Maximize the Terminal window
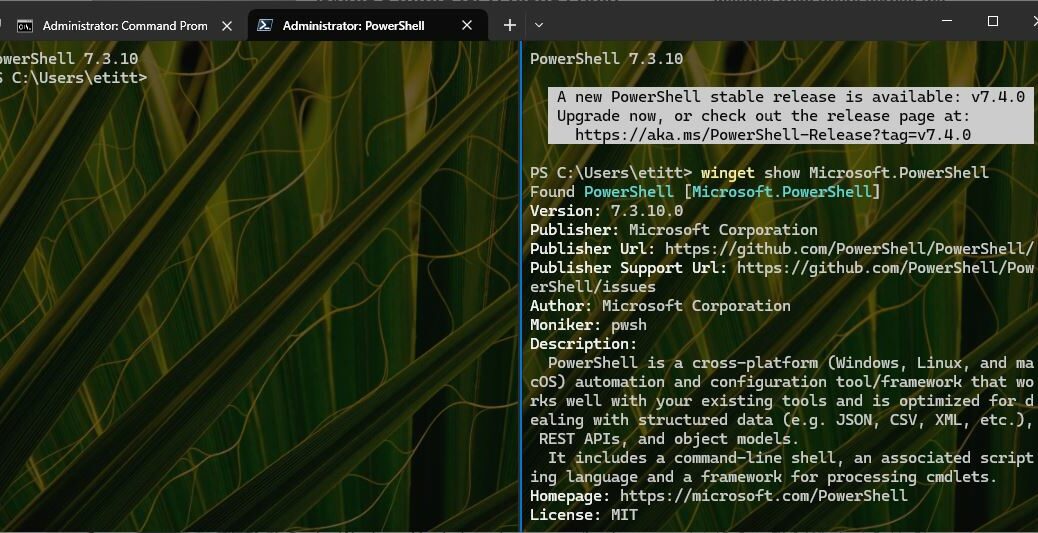Viewport: 1038px width, 533px height. [992, 21]
